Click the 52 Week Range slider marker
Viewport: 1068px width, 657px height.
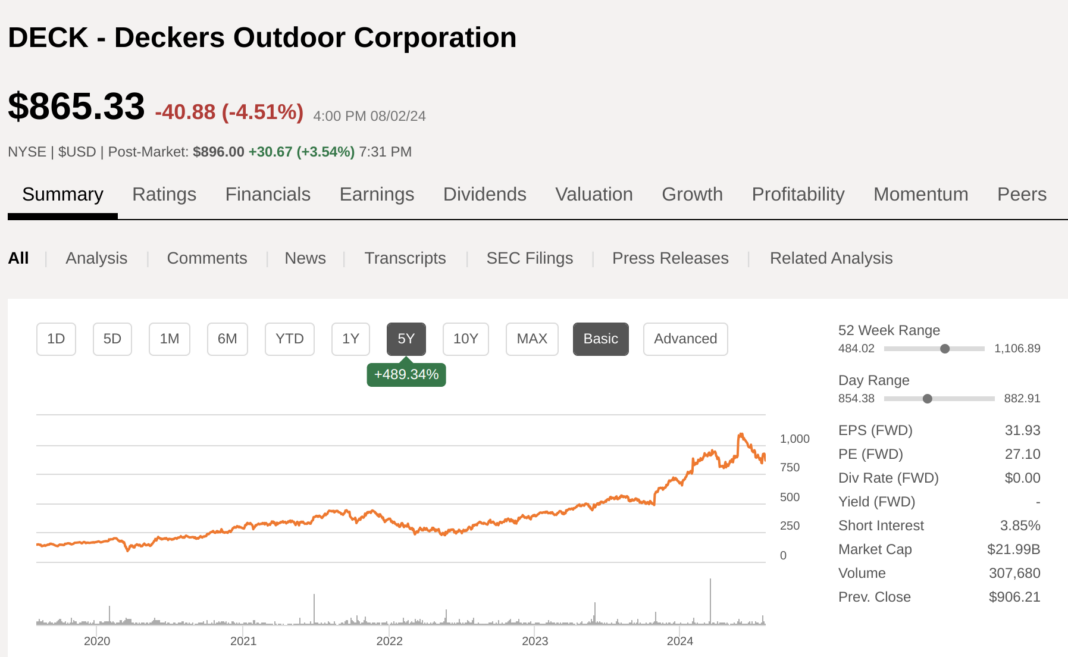click(945, 349)
